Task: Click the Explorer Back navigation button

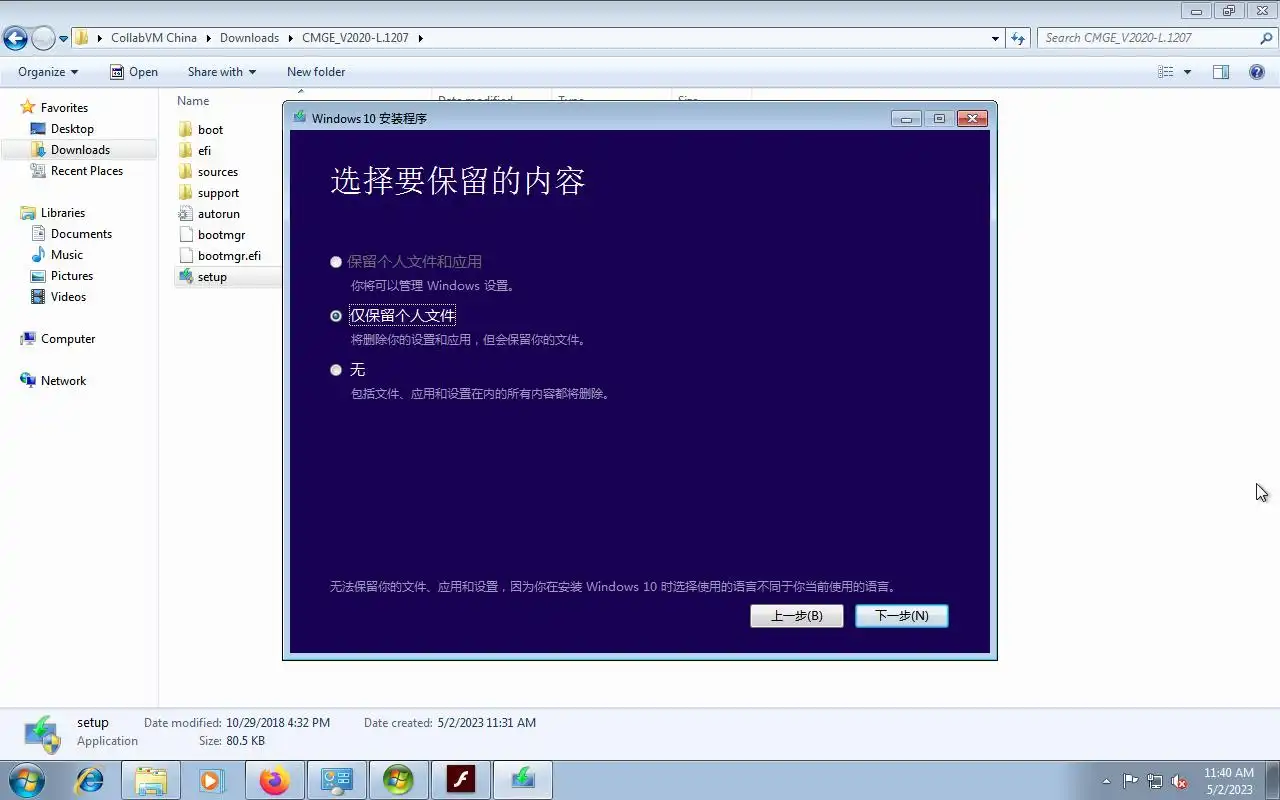Action: click(15, 38)
